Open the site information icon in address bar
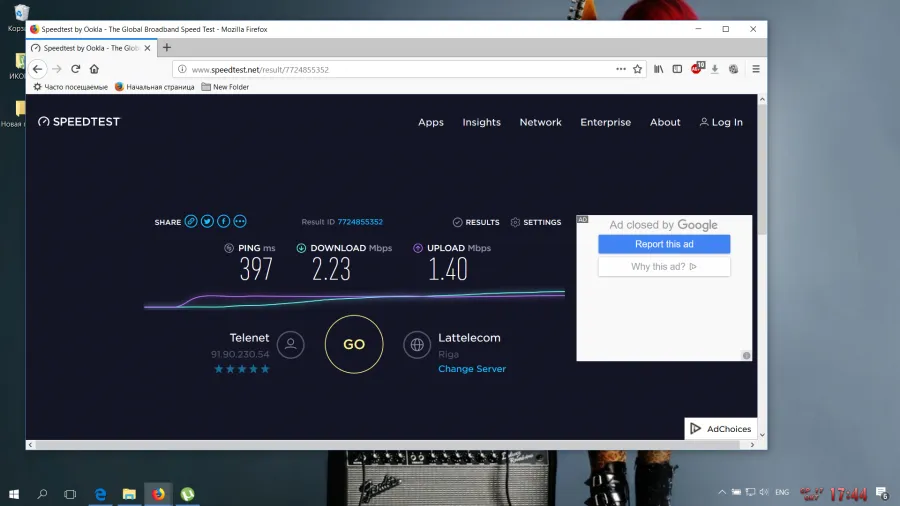 (182, 69)
